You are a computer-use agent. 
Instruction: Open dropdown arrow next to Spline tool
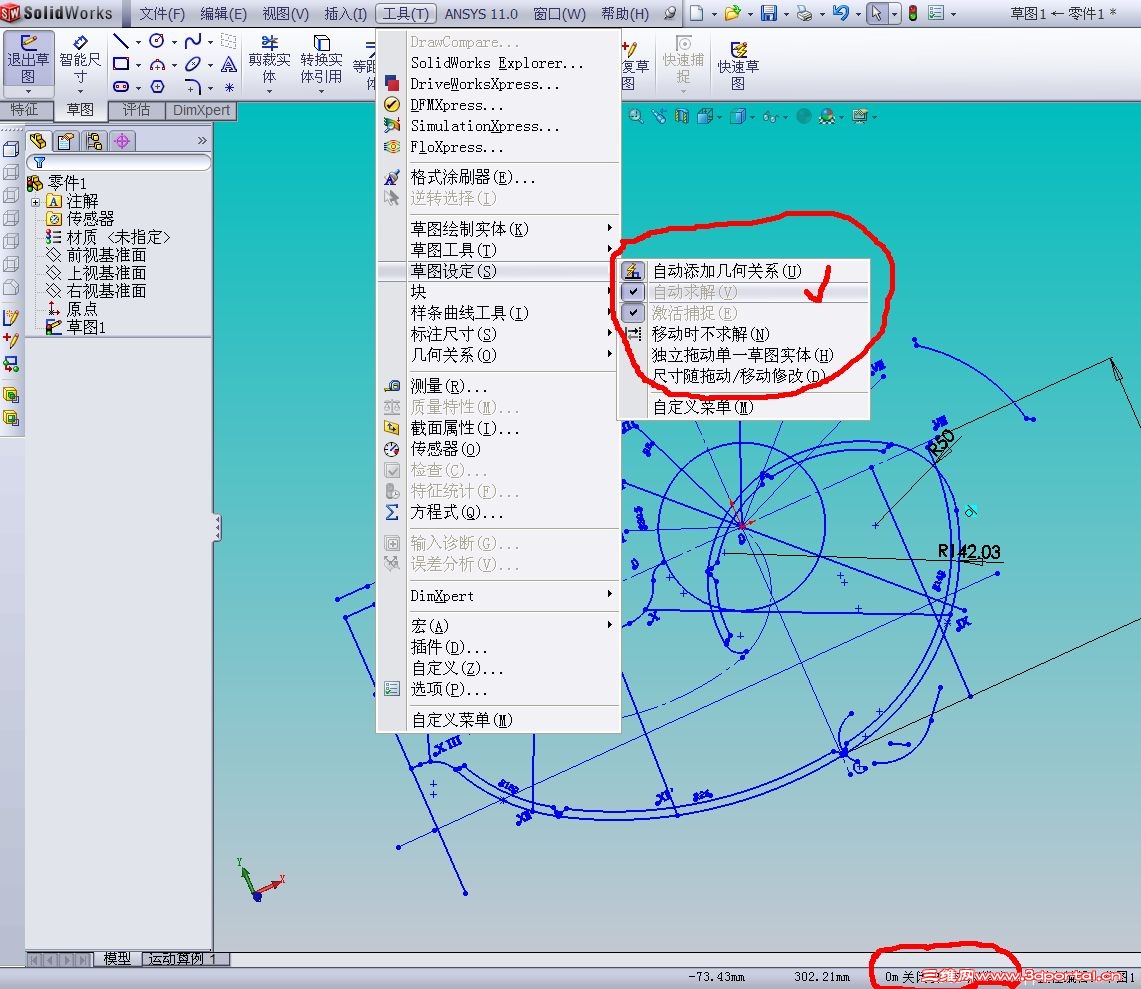pos(210,42)
